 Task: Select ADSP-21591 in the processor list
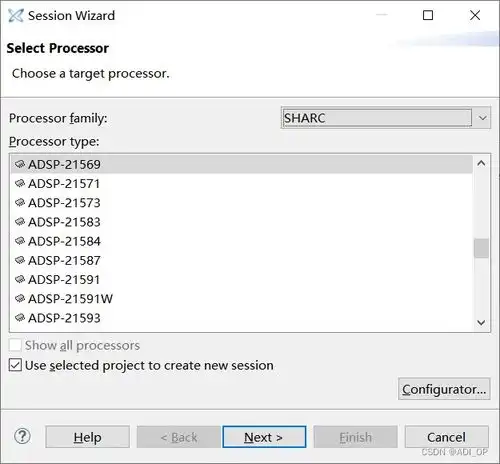[241, 279]
